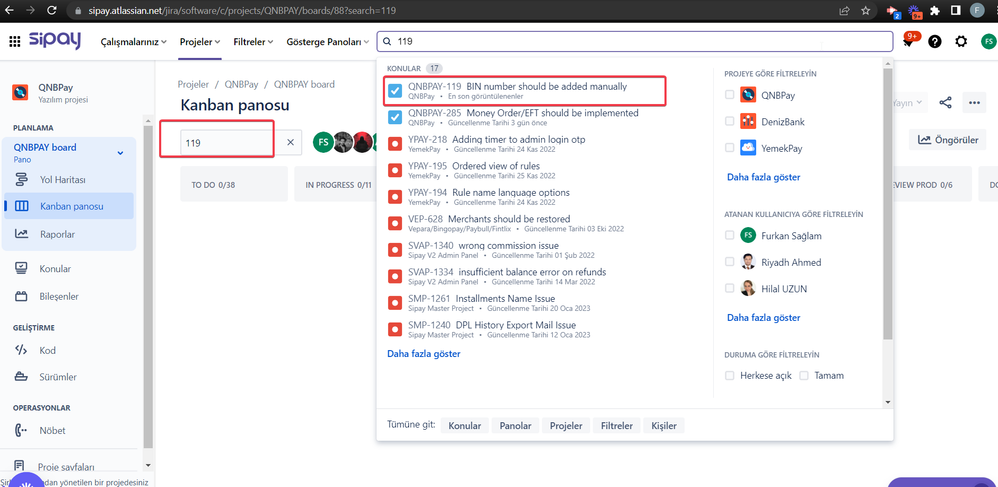Check the Hilal UZUN assignee checkbox

(x=729, y=288)
